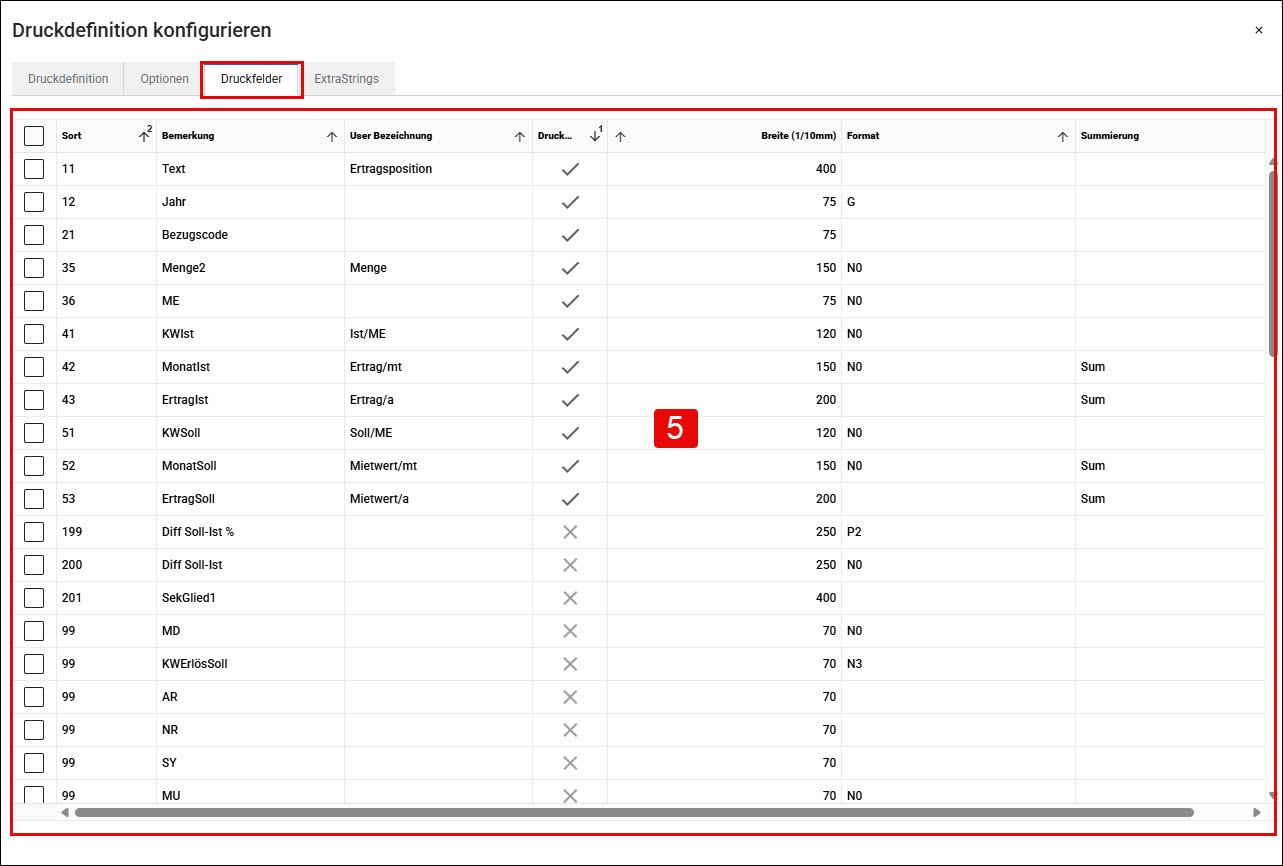This screenshot has width=1283, height=866.
Task: Click the Bemerkung column sort arrow
Action: pos(332,137)
